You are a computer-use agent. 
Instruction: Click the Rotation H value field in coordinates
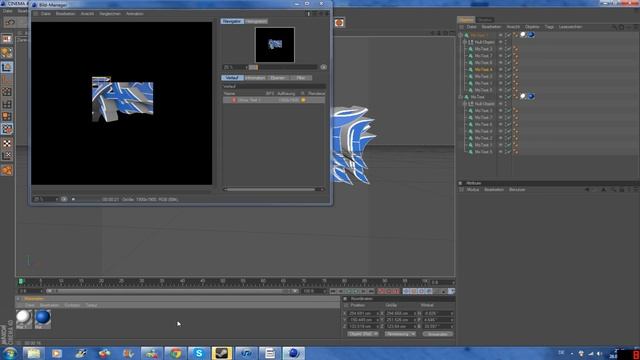click(x=437, y=313)
